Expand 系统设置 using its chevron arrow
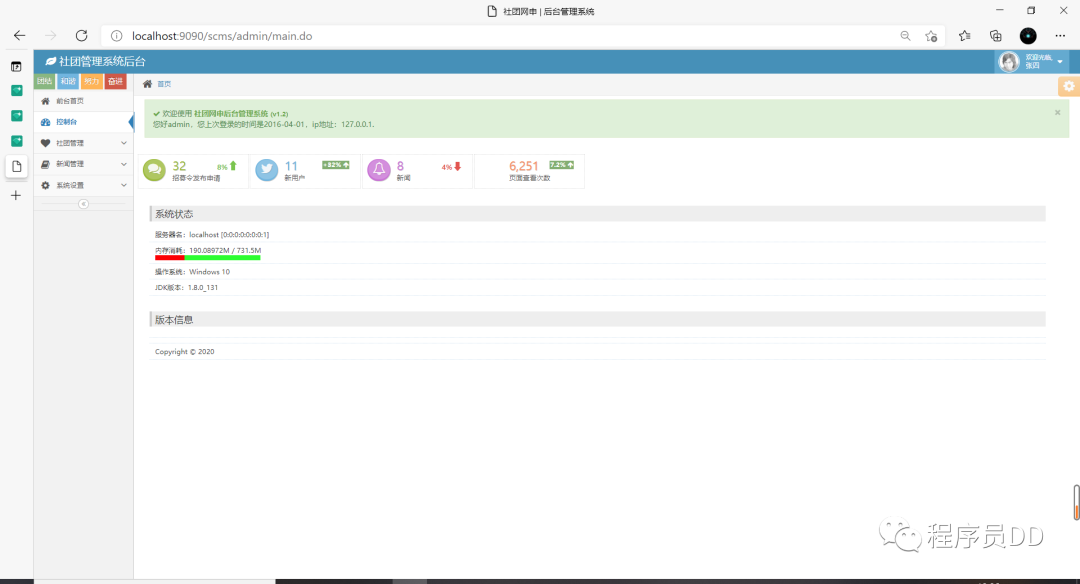The width and height of the screenshot is (1080, 584). tap(124, 185)
